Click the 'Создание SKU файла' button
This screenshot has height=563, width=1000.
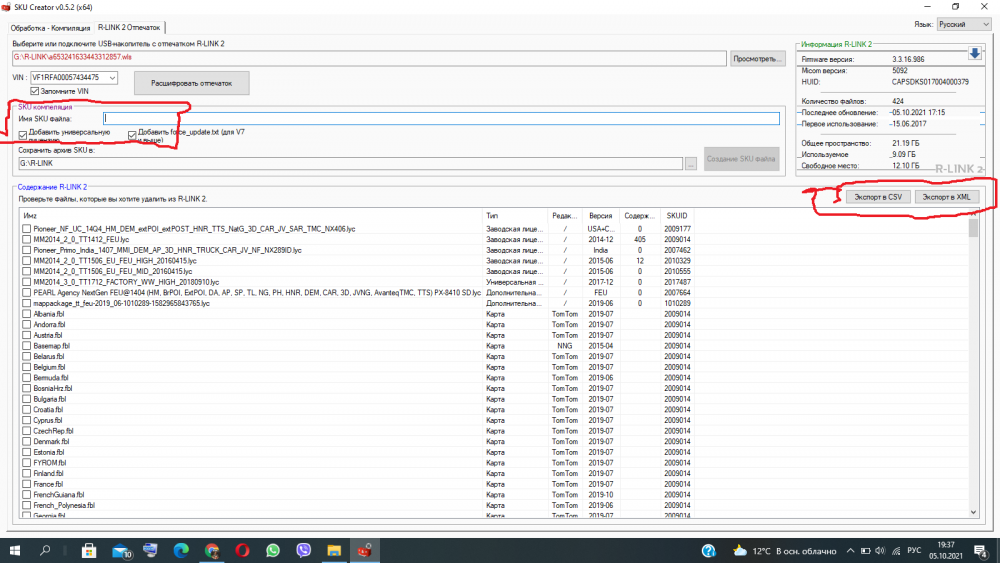pyautogui.click(x=741, y=159)
